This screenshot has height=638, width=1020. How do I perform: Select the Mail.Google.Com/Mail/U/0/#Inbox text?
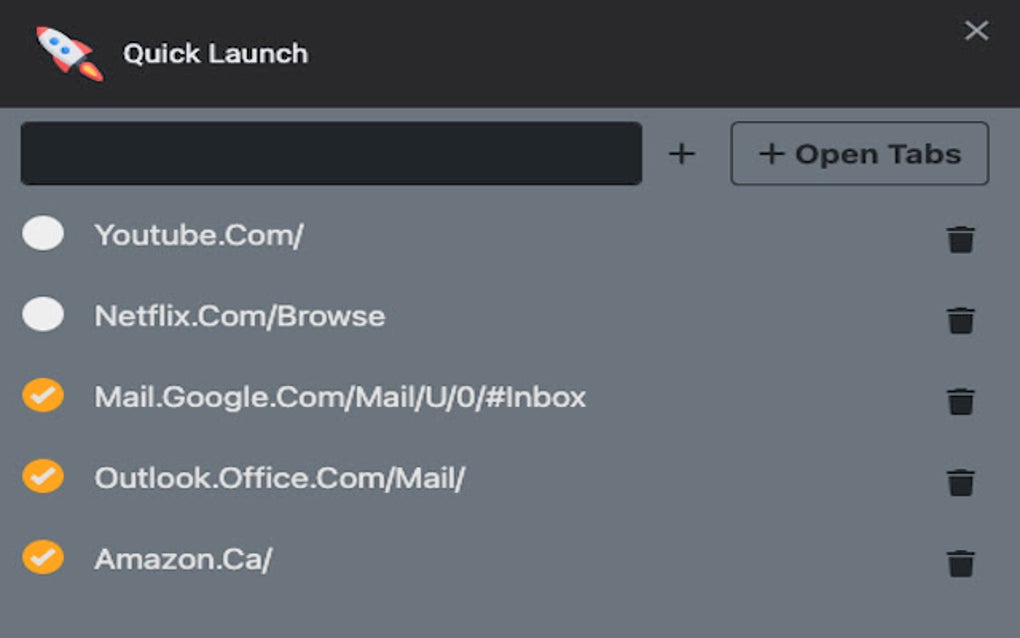[x=340, y=397]
